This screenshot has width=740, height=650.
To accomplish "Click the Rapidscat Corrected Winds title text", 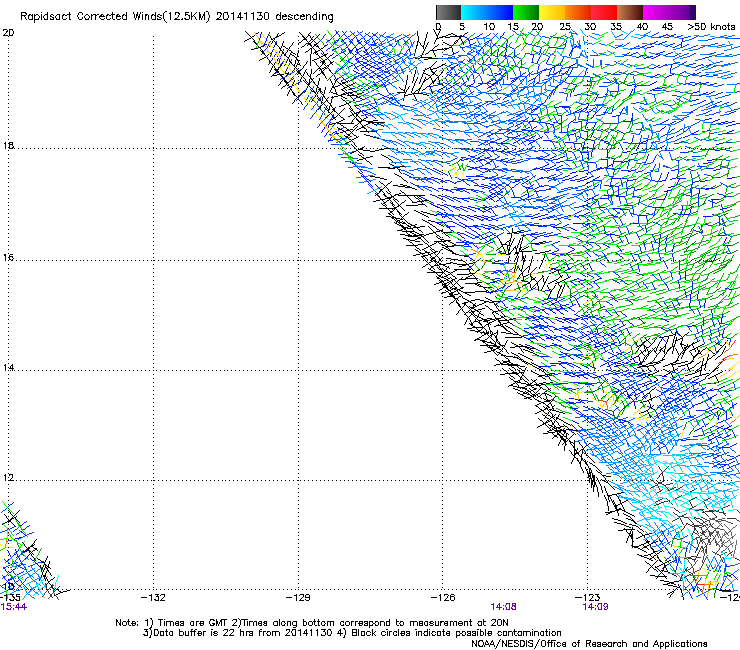I will coord(177,17).
